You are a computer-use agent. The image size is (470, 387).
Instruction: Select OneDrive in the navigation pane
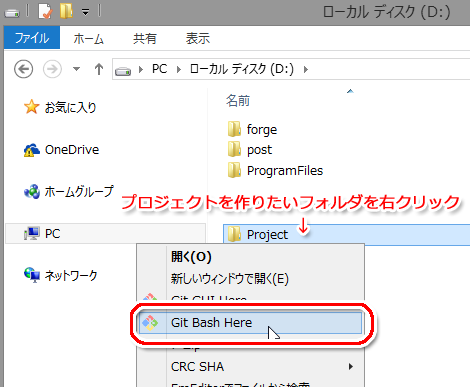coord(72,150)
